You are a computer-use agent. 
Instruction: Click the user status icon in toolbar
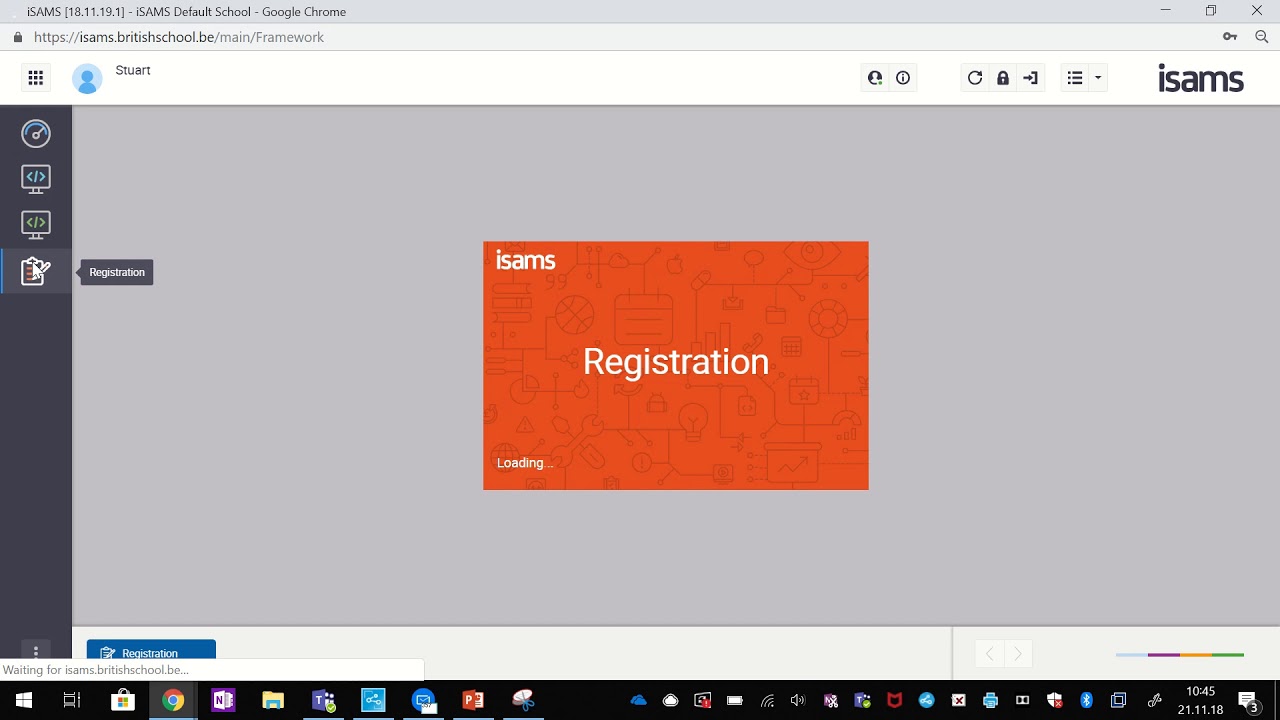coord(875,78)
